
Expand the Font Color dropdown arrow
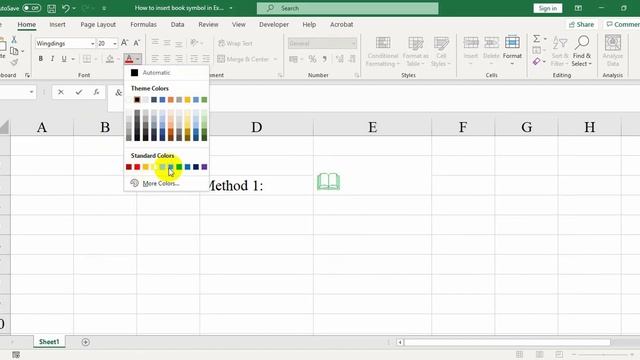(x=138, y=59)
